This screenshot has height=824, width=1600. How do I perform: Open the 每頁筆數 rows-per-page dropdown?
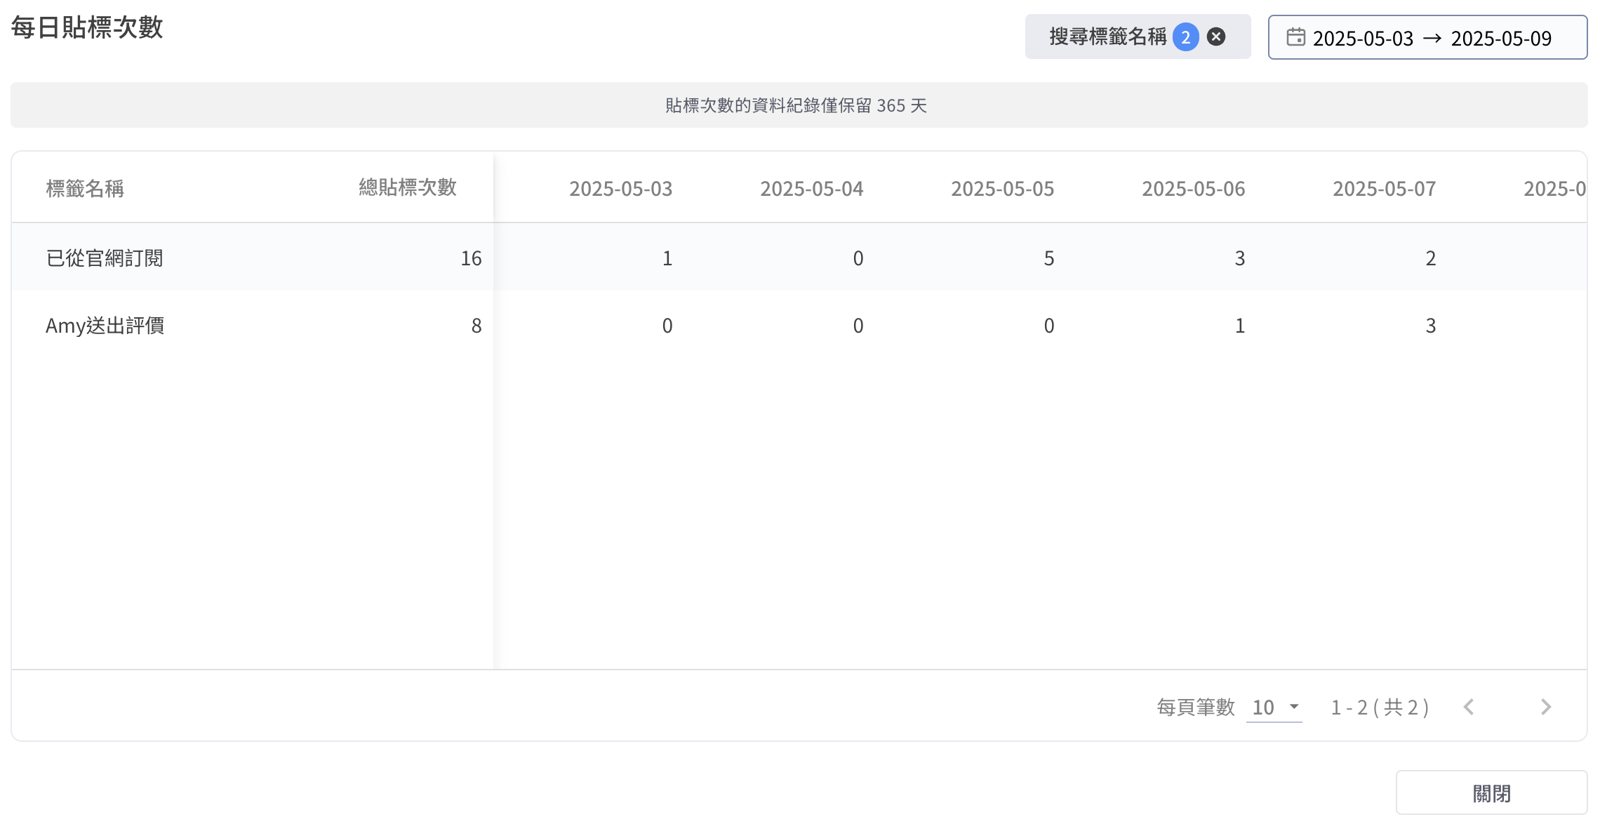tap(1275, 707)
